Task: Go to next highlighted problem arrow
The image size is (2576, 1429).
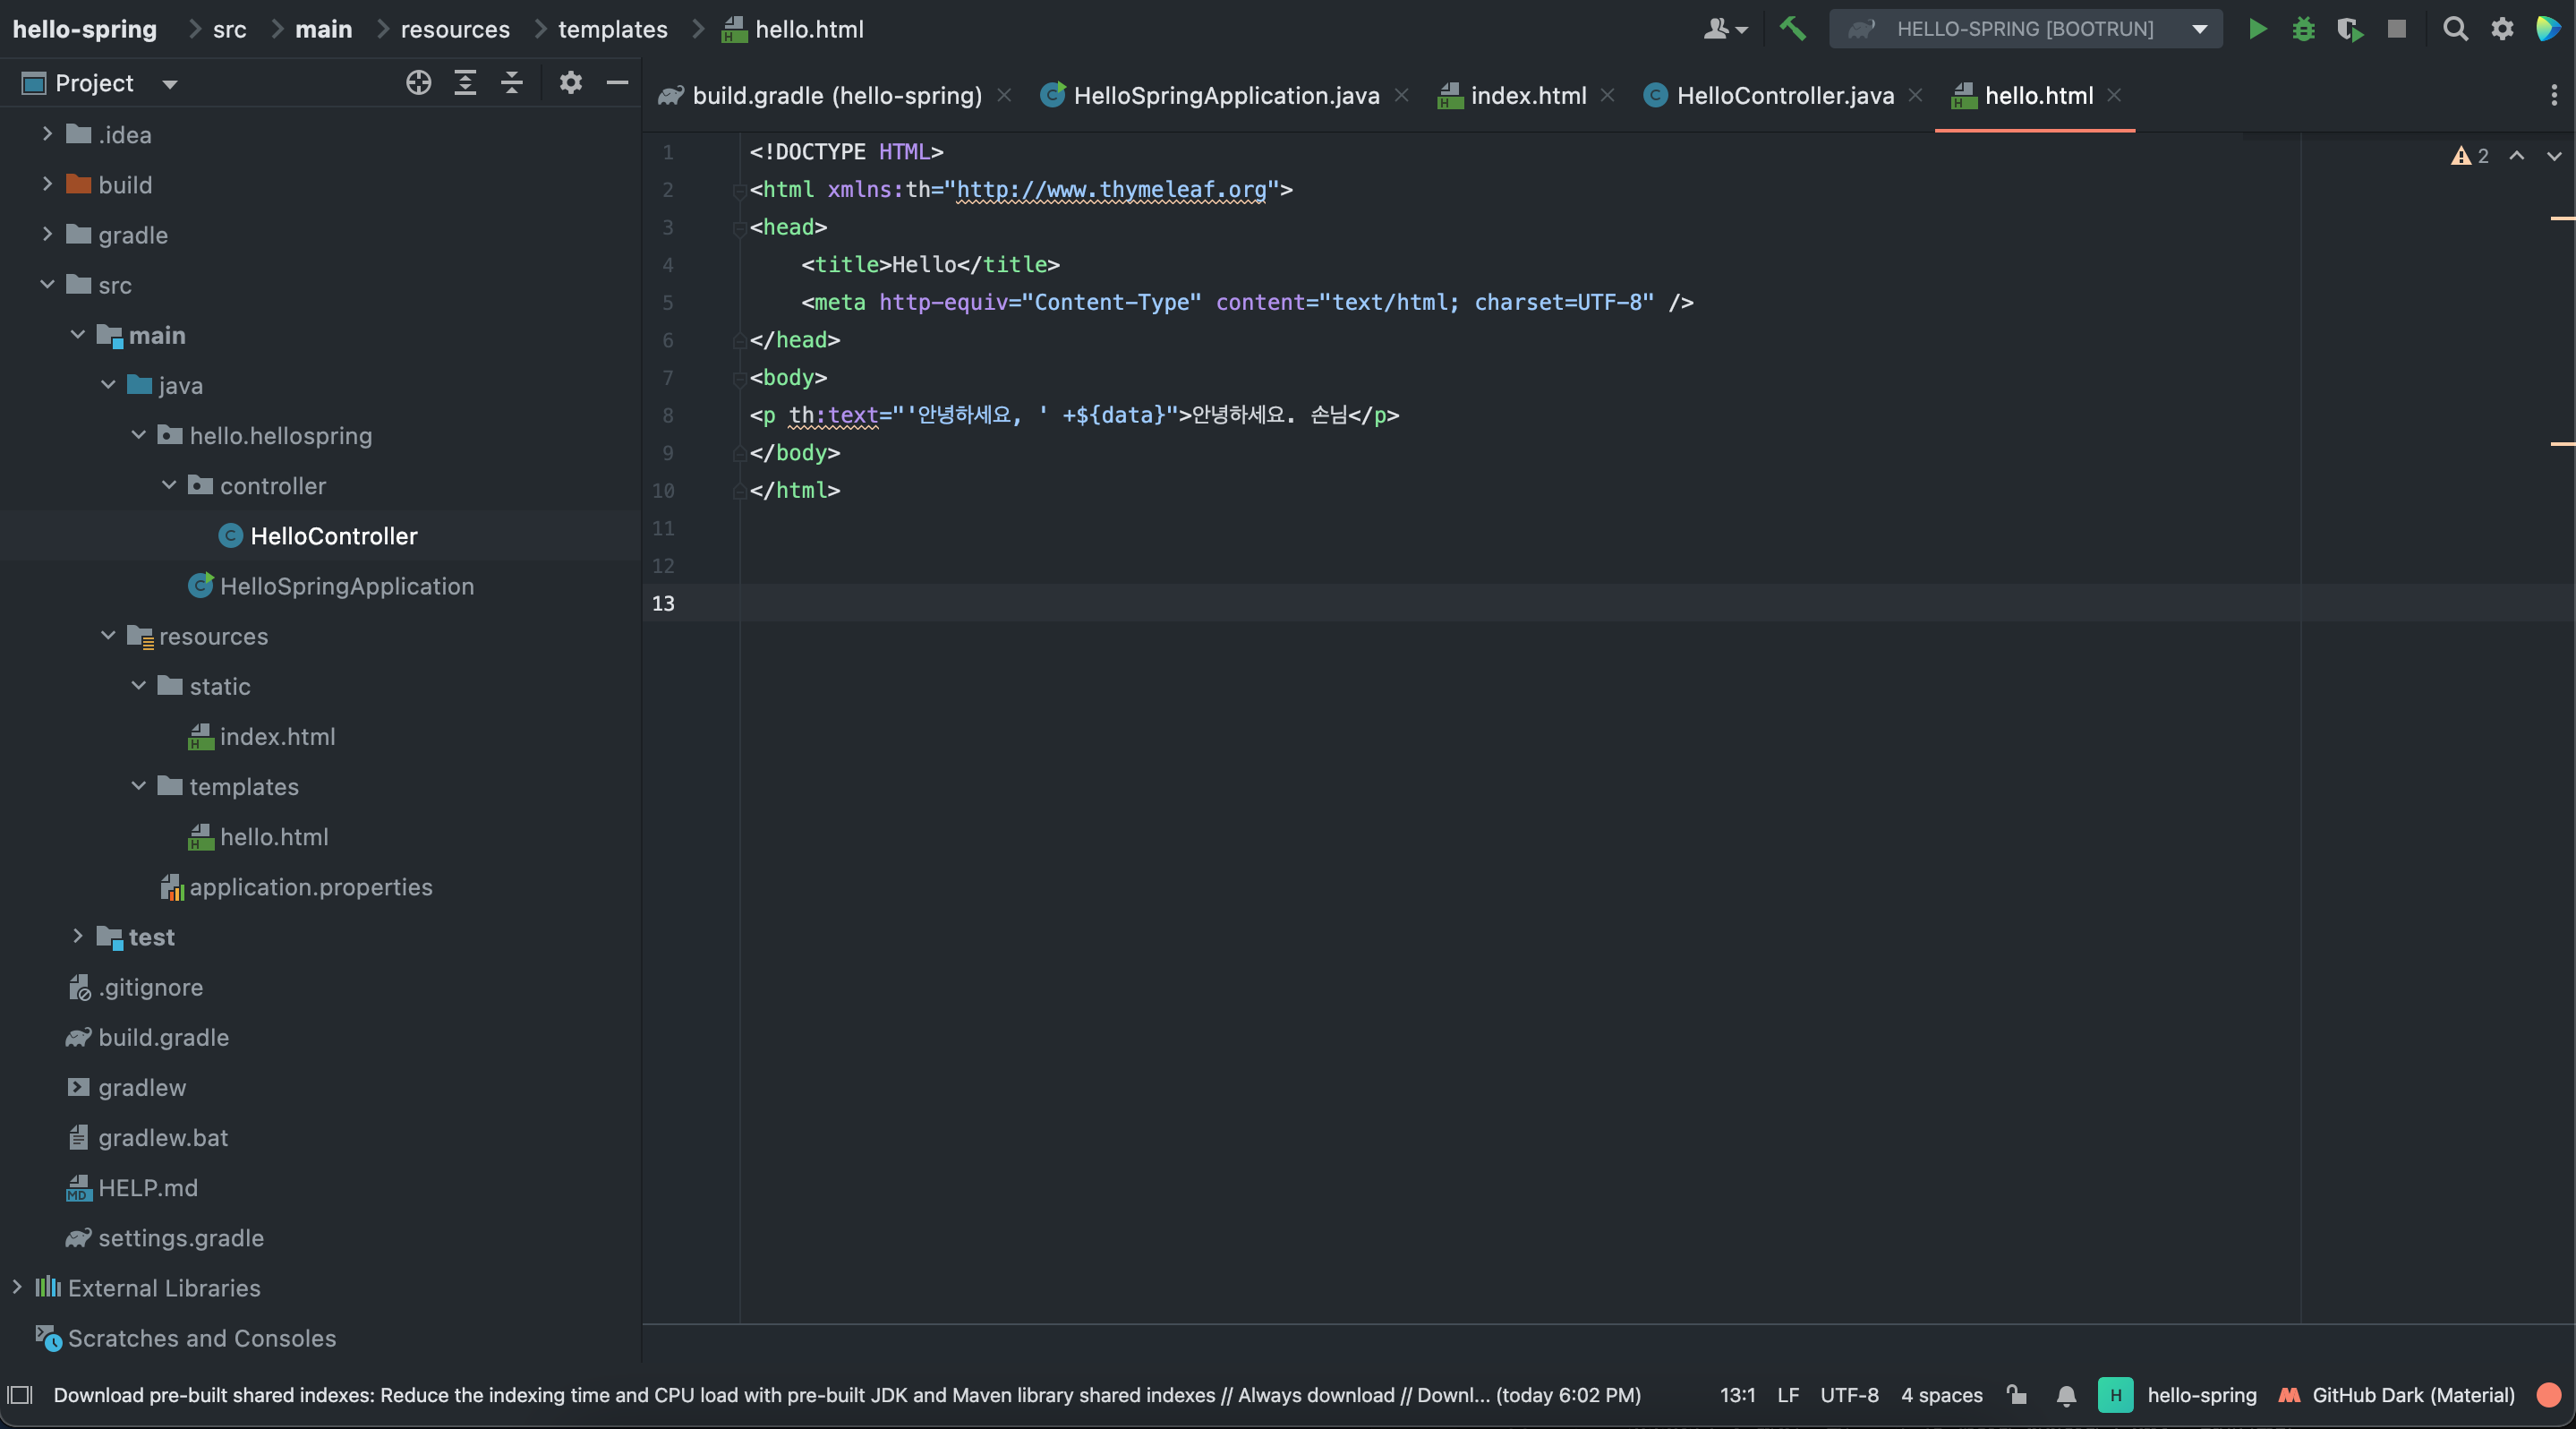Action: coord(2553,156)
